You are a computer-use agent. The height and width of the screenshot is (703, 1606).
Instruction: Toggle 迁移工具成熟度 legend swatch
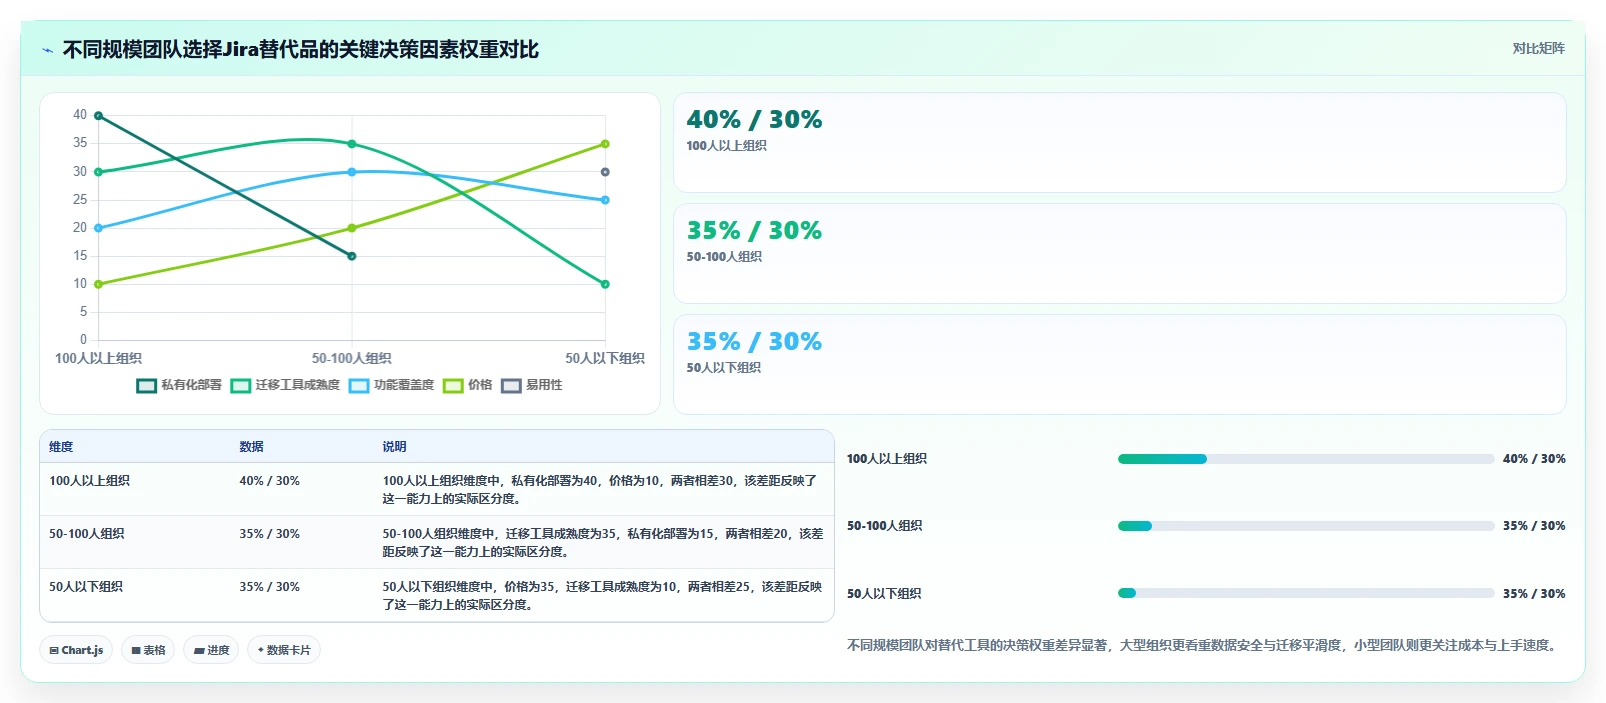[x=240, y=386]
